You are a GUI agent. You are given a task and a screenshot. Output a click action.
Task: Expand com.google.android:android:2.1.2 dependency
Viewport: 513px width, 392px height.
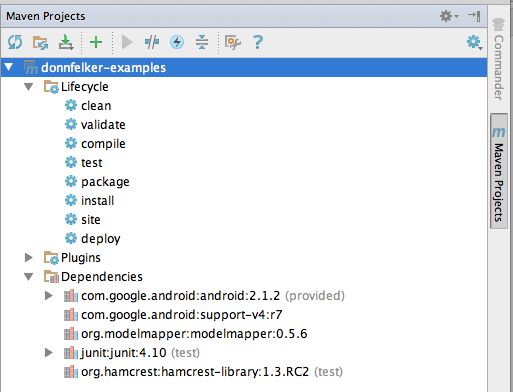(49, 295)
